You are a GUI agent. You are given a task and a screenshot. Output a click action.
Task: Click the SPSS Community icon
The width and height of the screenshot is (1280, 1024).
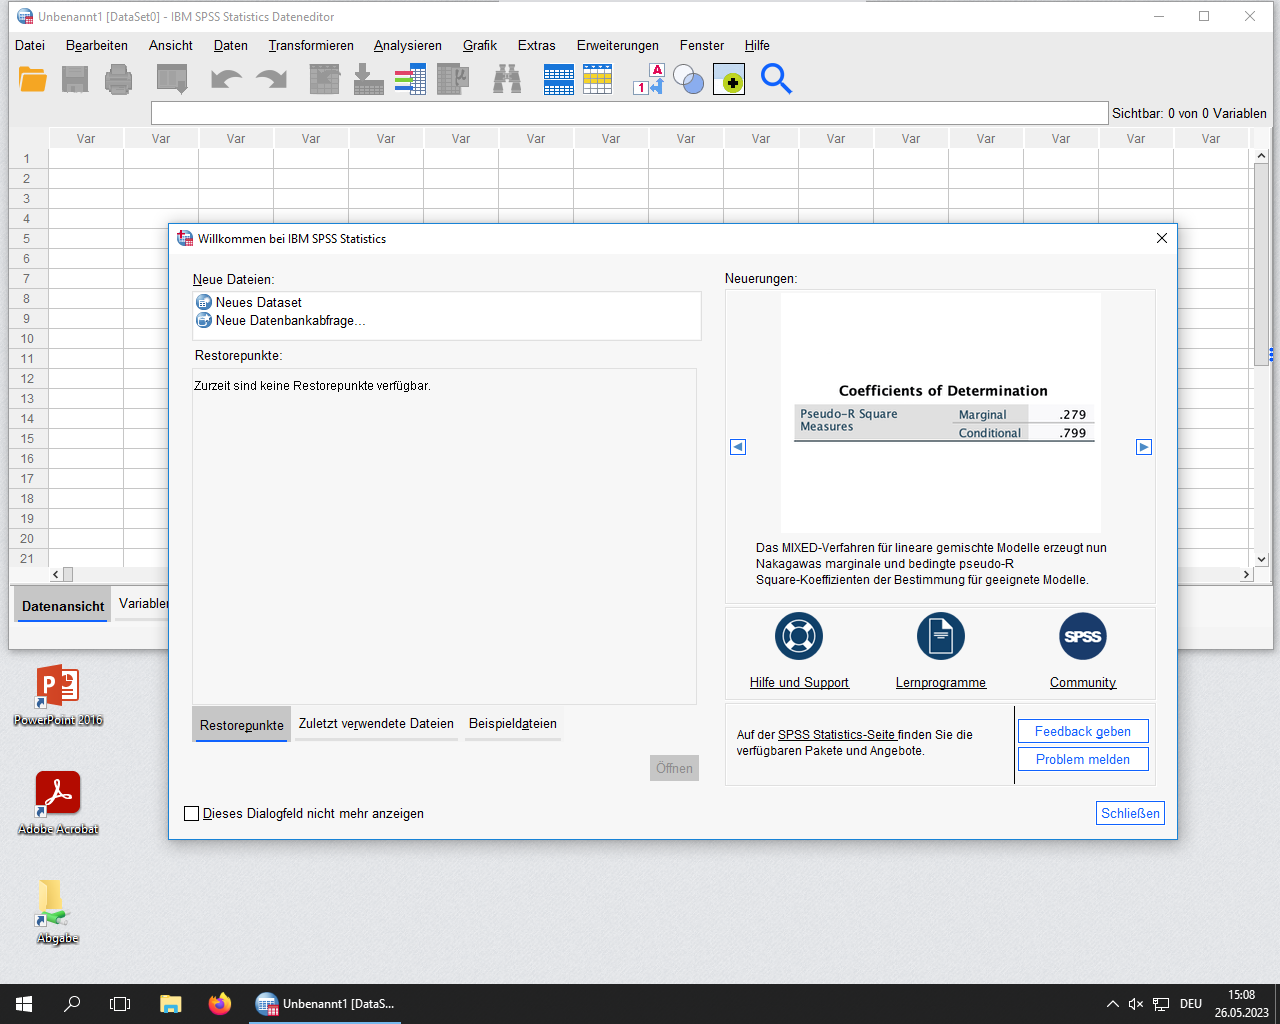coord(1082,636)
